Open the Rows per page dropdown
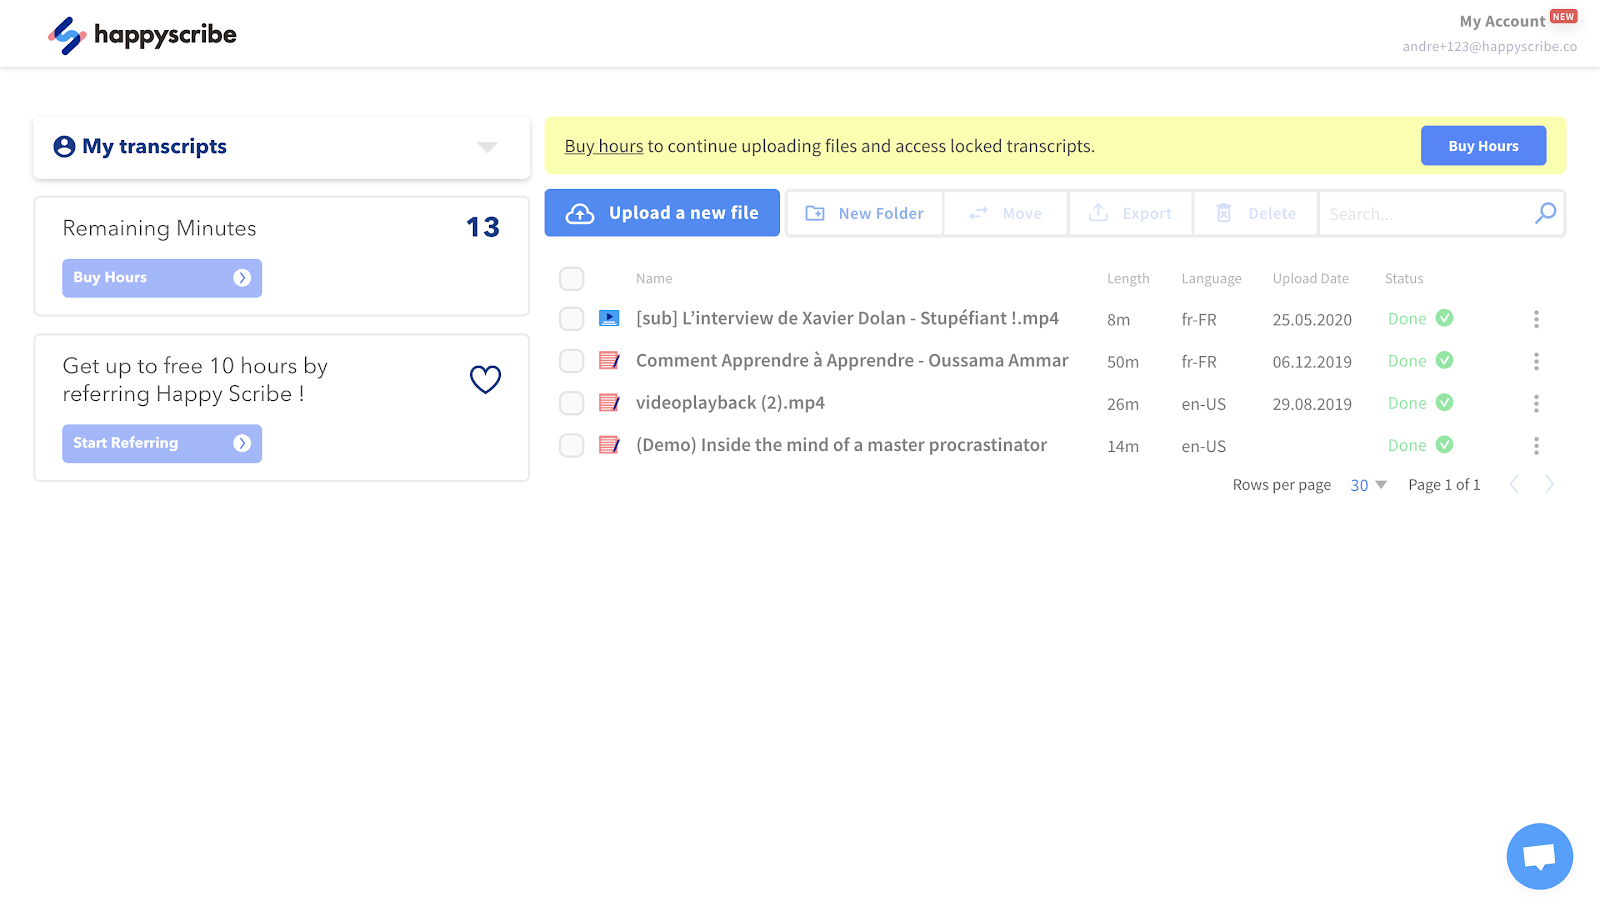Image resolution: width=1600 pixels, height=912 pixels. [1368, 485]
